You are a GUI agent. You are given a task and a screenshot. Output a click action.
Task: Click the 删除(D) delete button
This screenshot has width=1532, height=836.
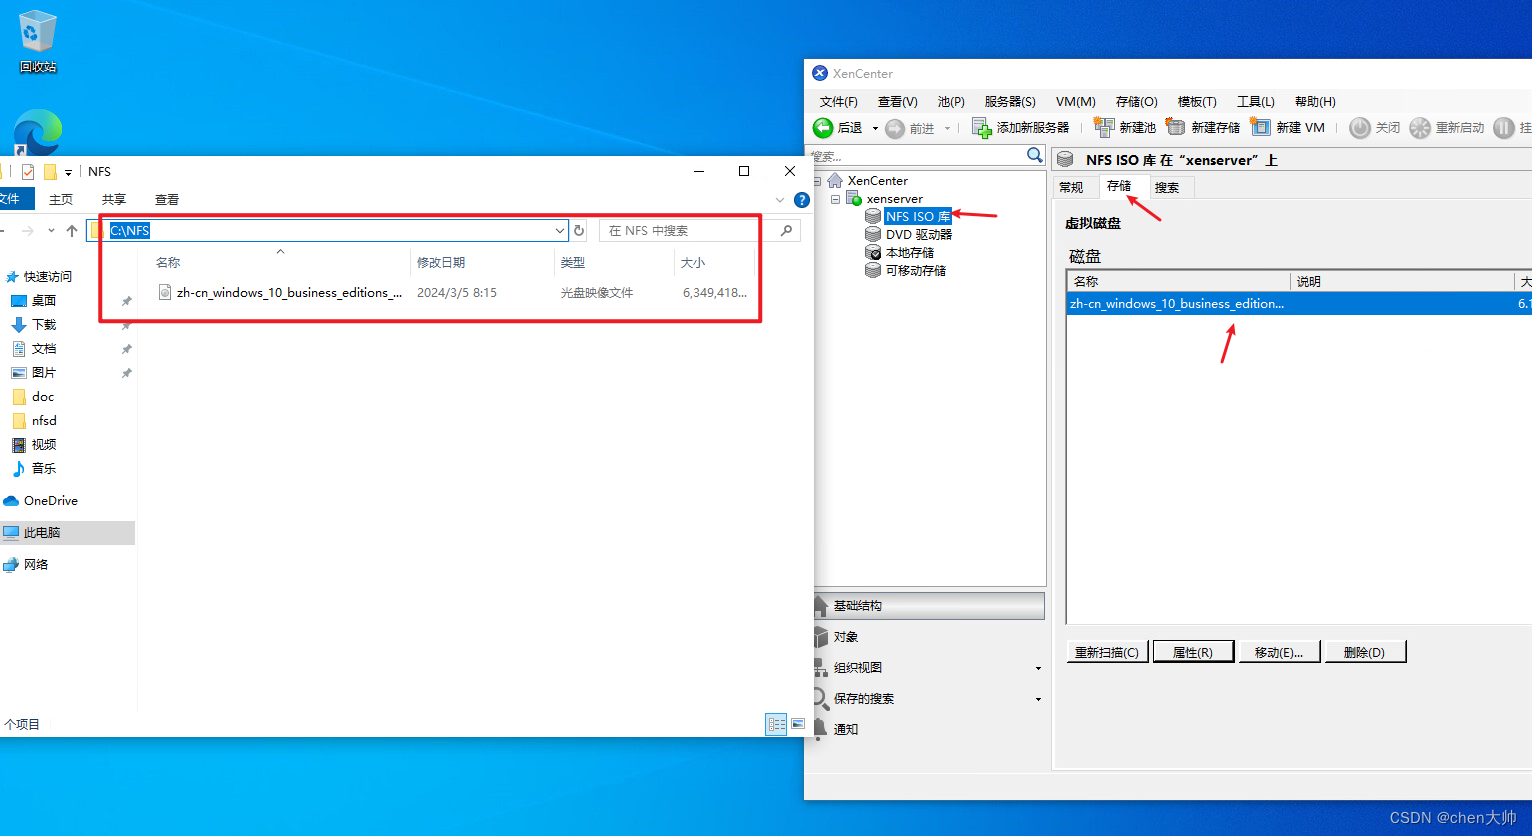point(1365,652)
